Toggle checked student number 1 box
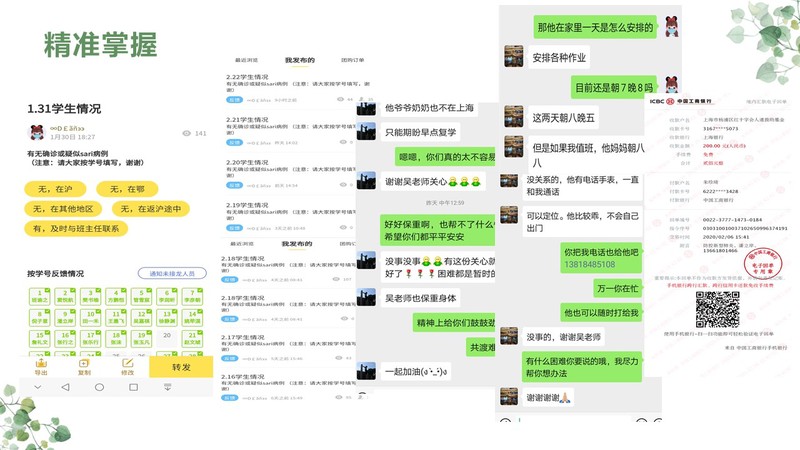 pyautogui.click(x=40, y=297)
